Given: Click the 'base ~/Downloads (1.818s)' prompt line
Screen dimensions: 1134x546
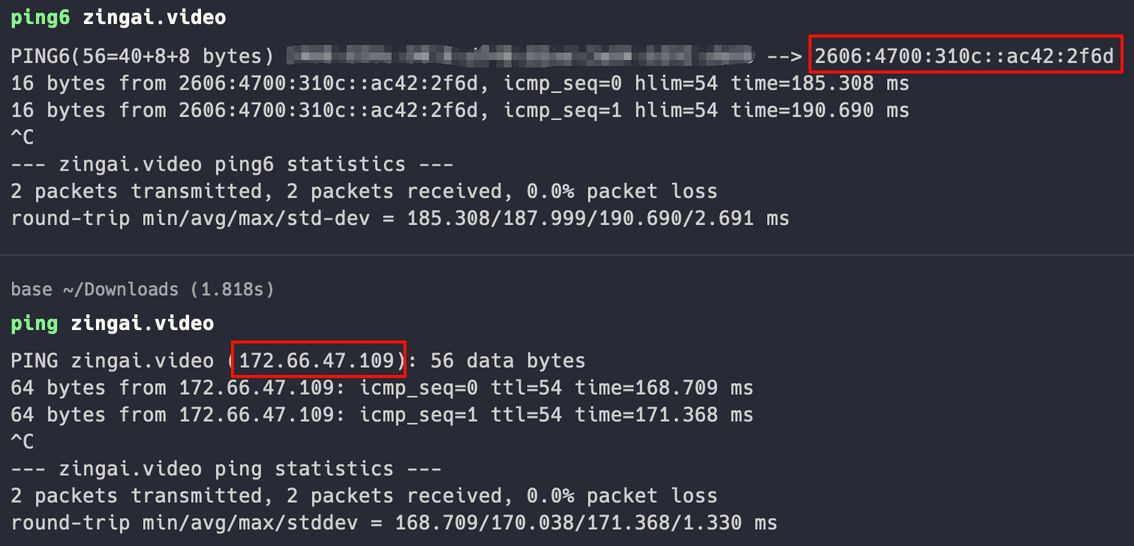Looking at the screenshot, I should (143, 290).
